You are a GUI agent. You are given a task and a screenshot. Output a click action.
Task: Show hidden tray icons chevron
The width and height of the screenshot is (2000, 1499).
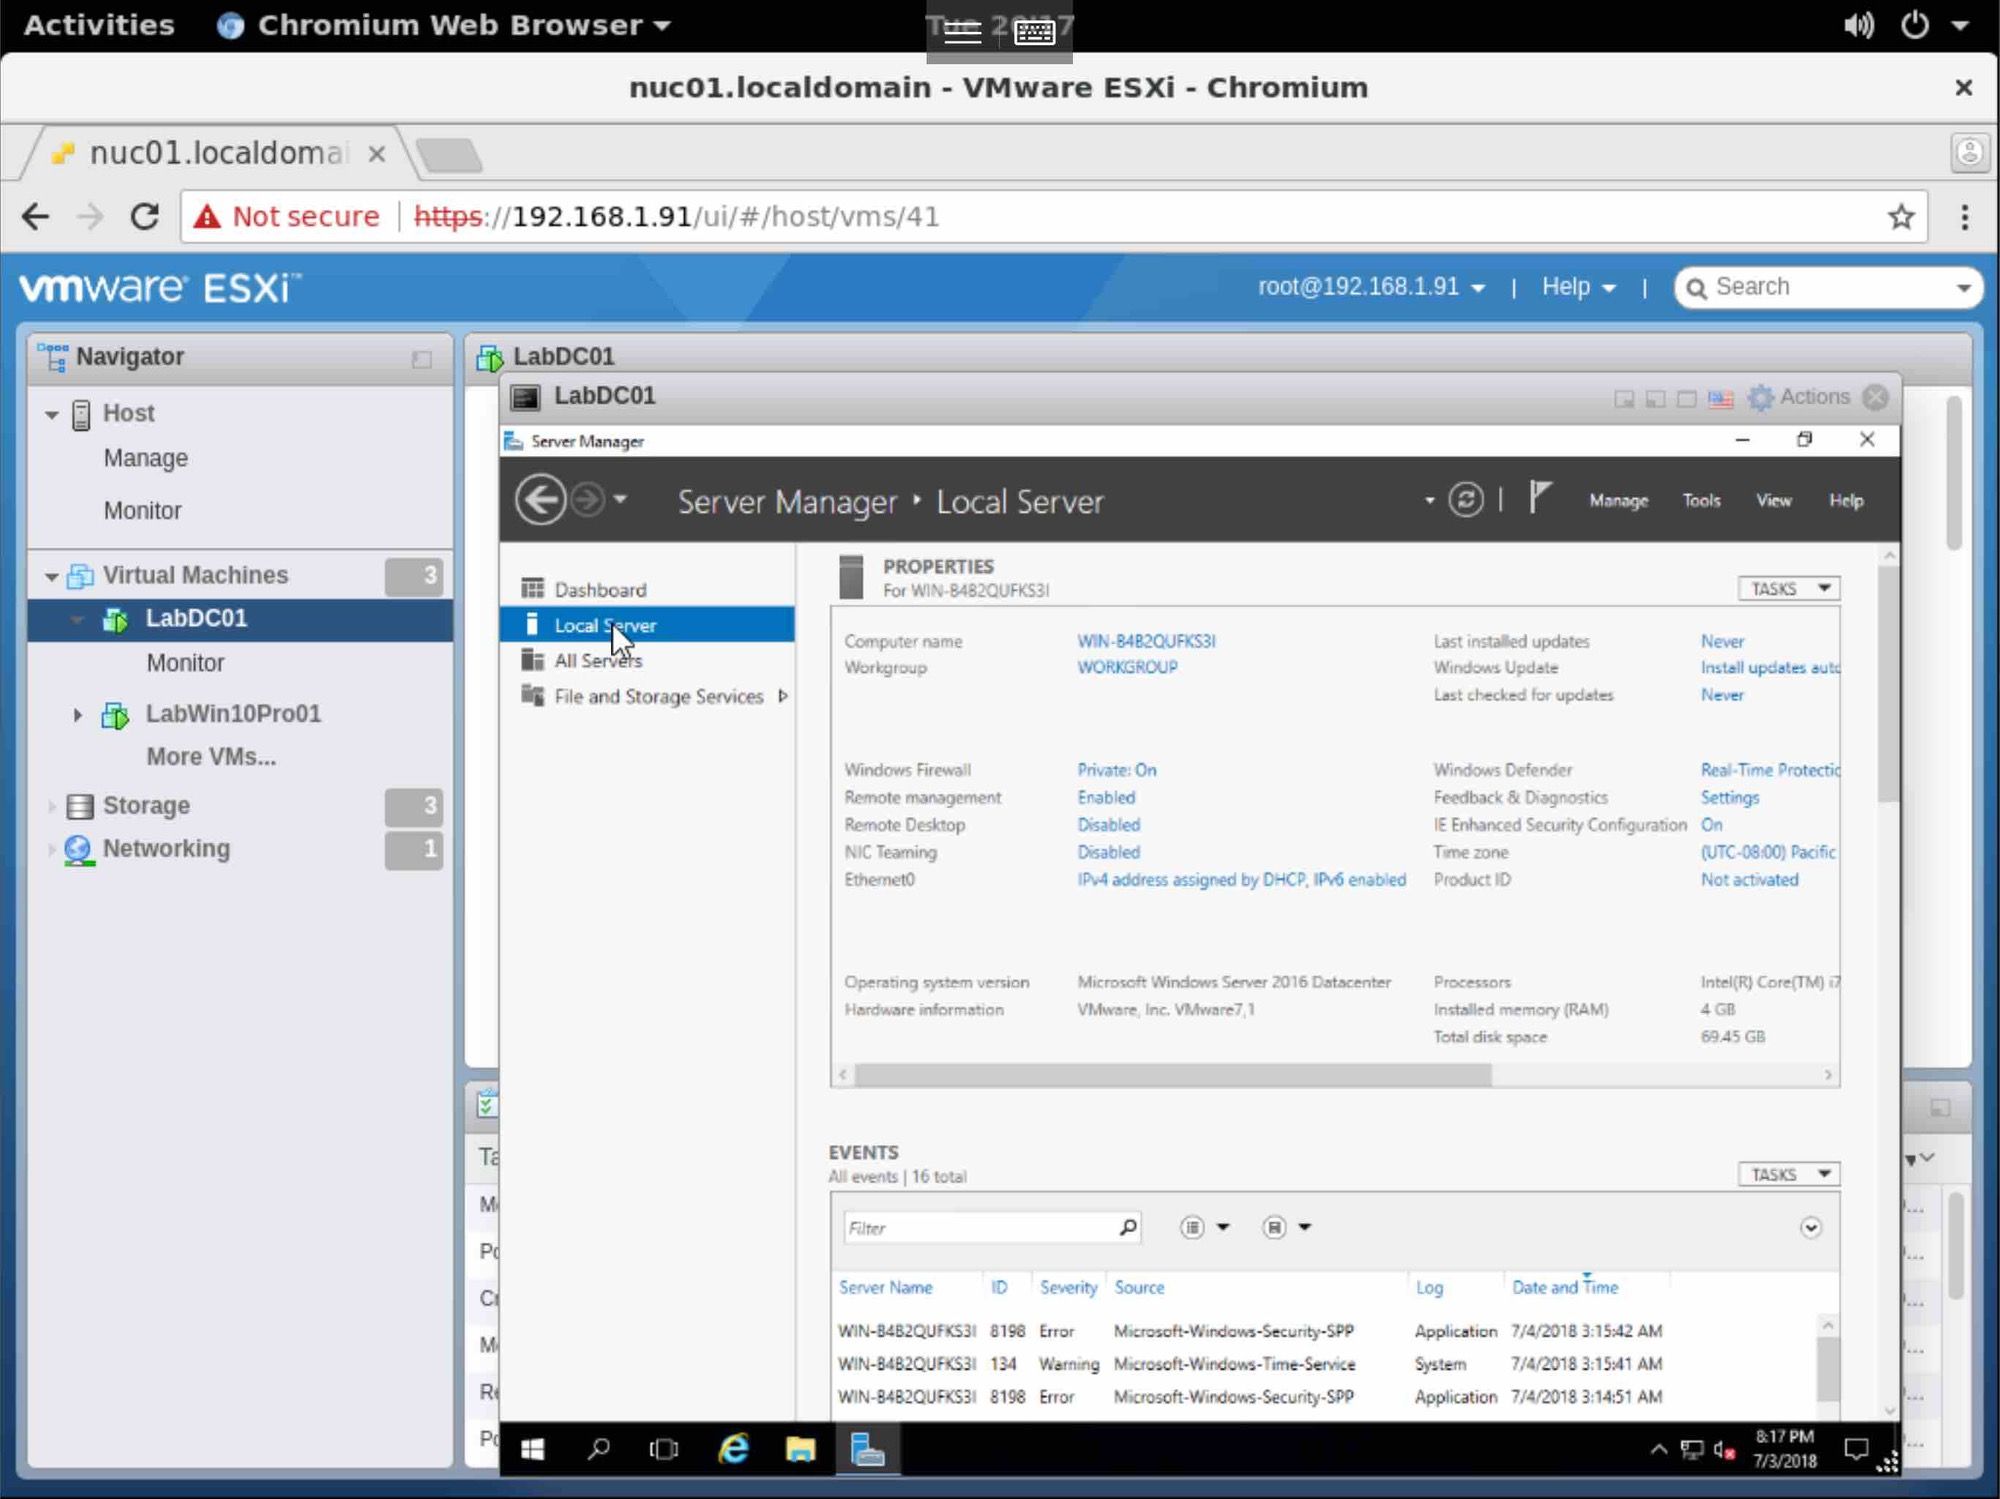pos(1658,1449)
